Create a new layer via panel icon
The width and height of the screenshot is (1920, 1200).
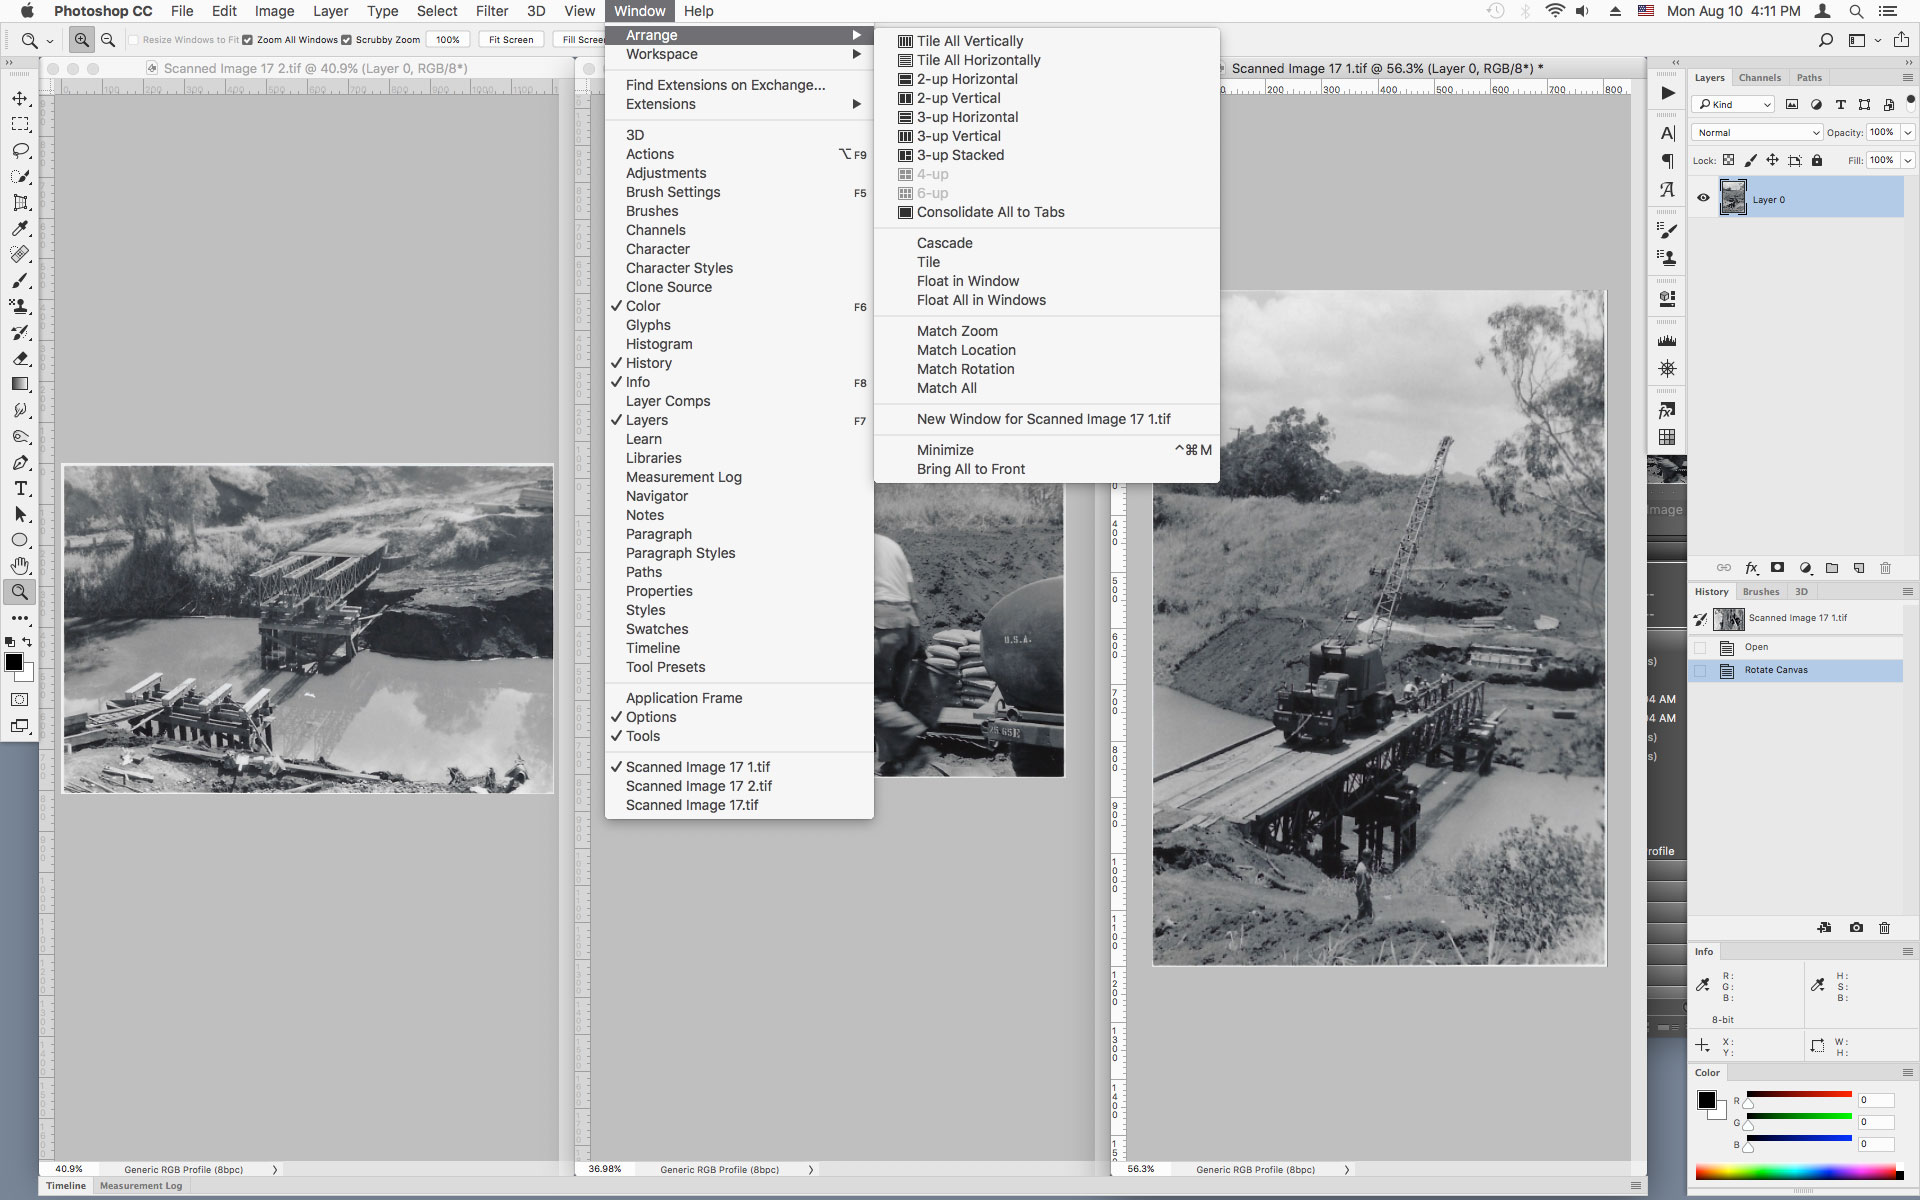pyautogui.click(x=1859, y=568)
